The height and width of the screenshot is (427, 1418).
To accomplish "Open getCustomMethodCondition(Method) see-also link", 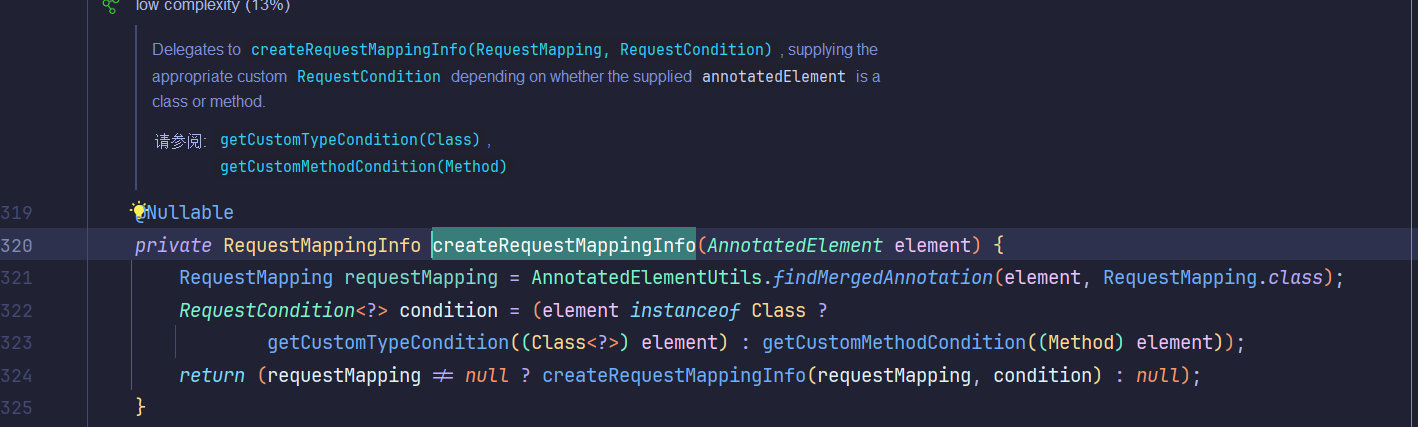I will (363, 166).
